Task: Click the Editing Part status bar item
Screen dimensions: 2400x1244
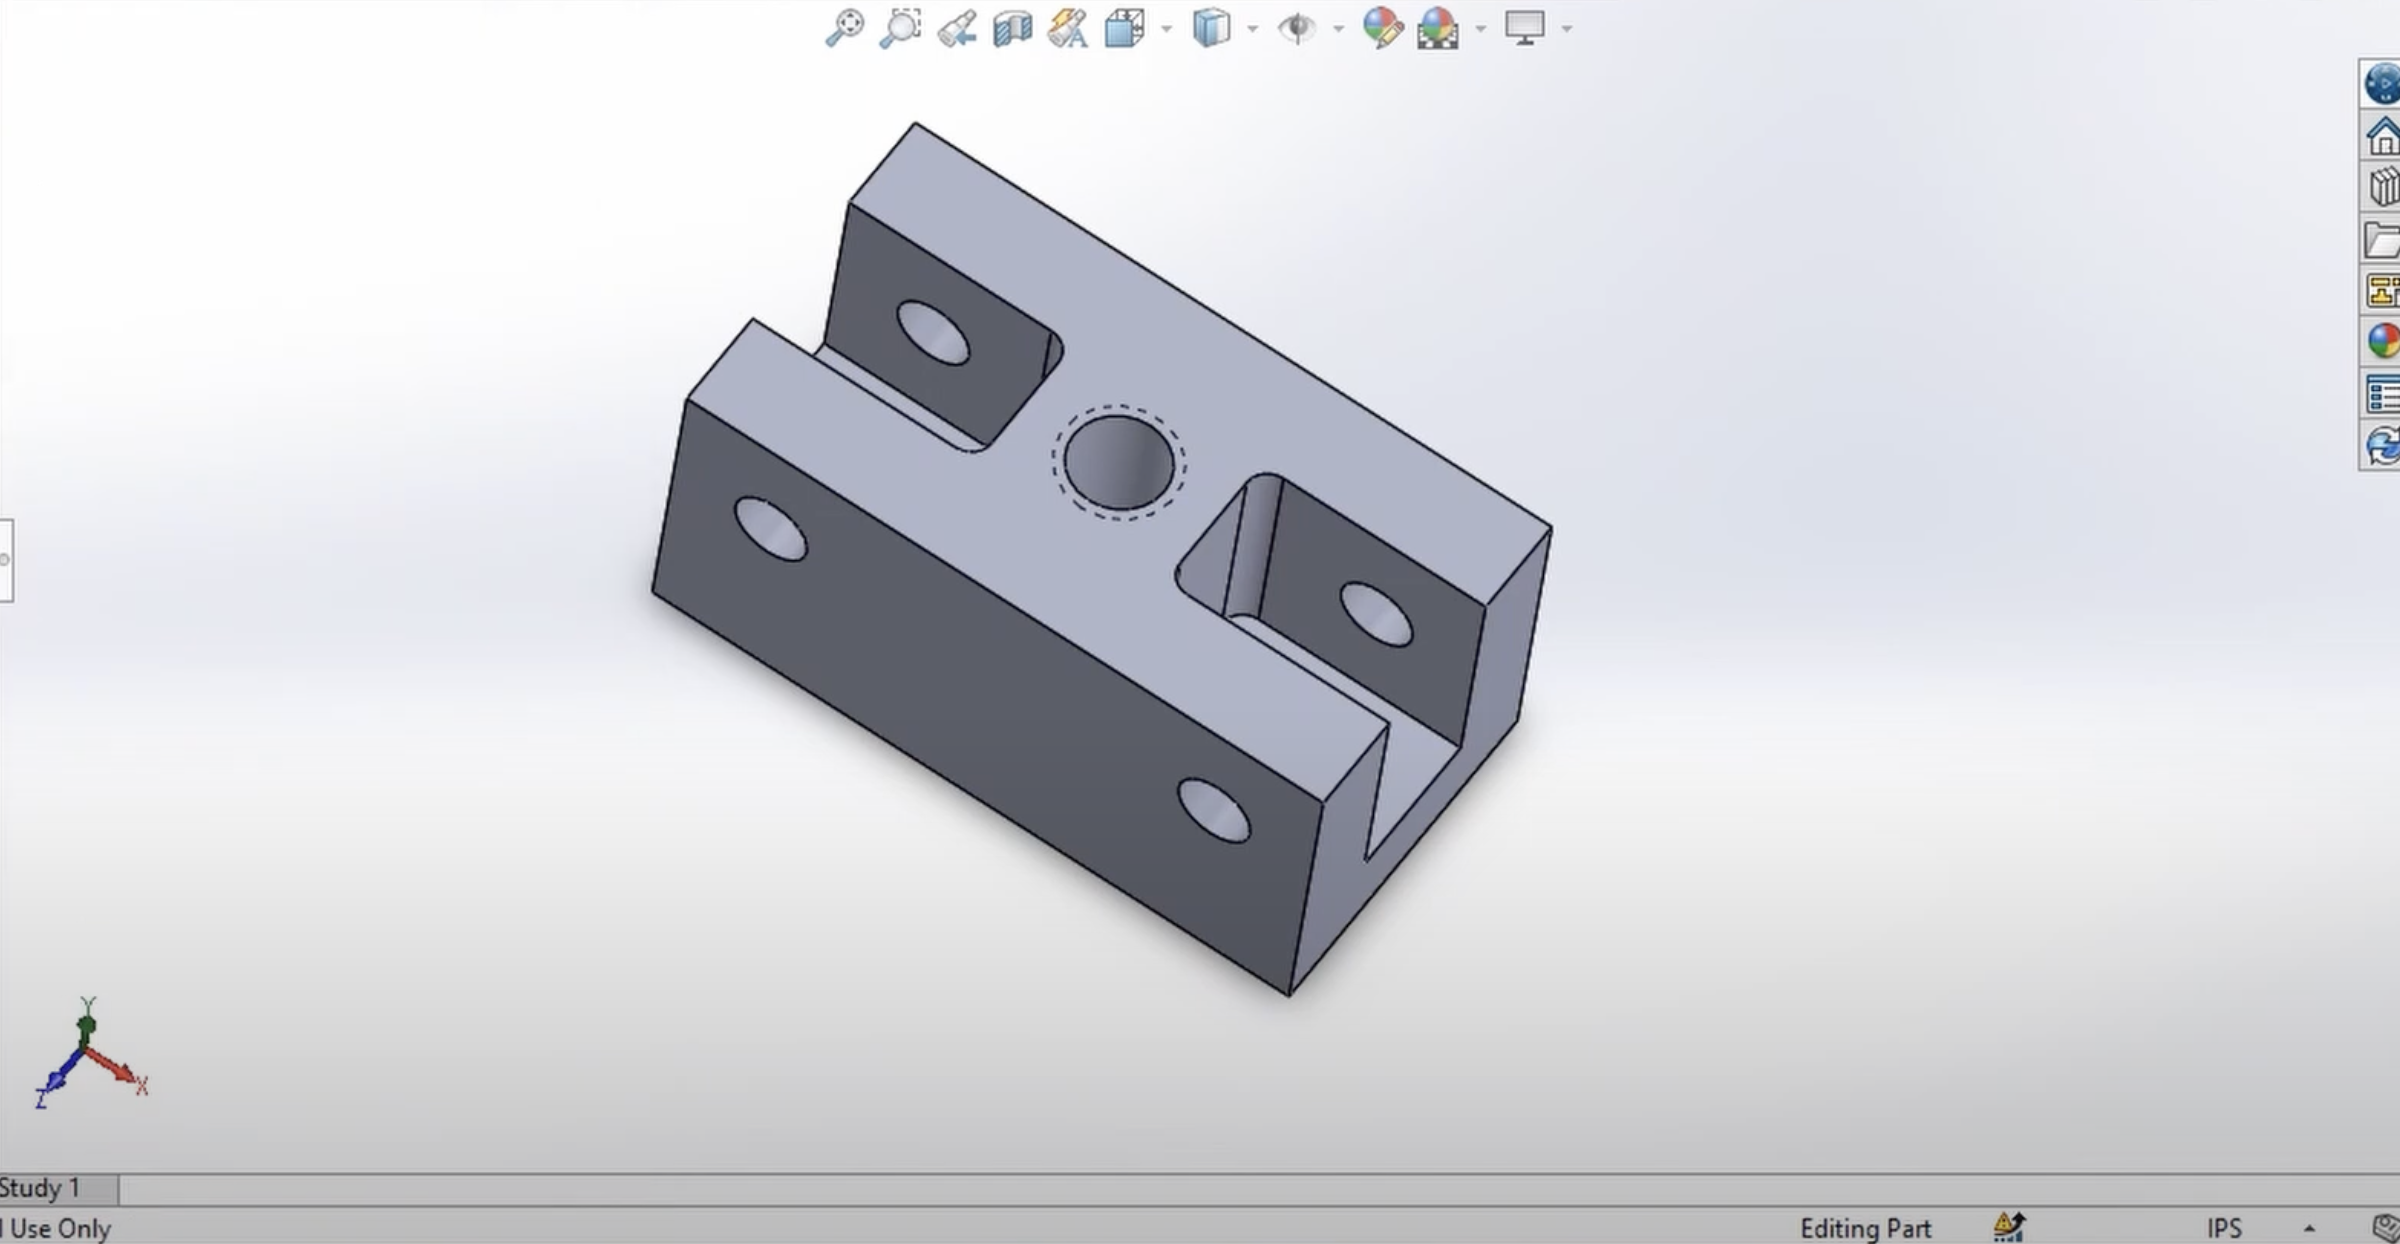Action: click(1866, 1228)
